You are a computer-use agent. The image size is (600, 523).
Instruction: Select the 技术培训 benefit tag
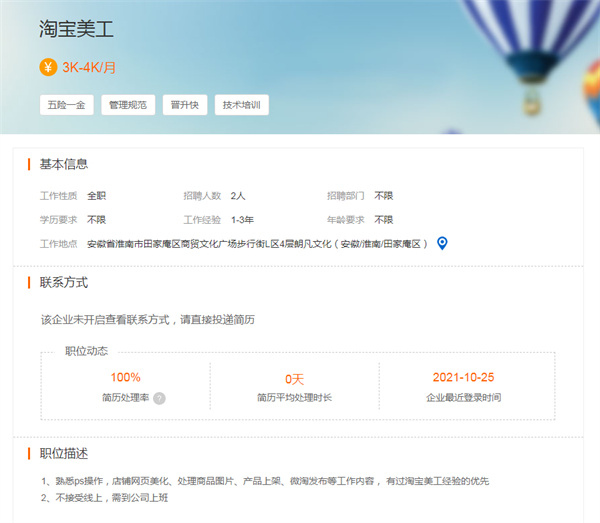[x=241, y=105]
